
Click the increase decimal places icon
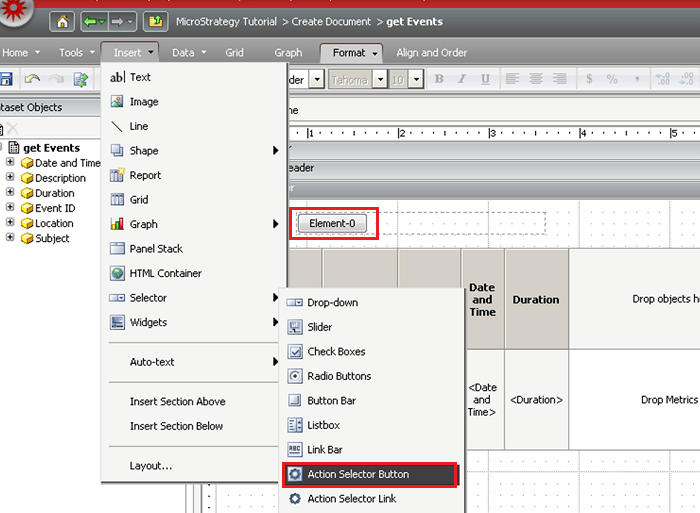pos(662,79)
